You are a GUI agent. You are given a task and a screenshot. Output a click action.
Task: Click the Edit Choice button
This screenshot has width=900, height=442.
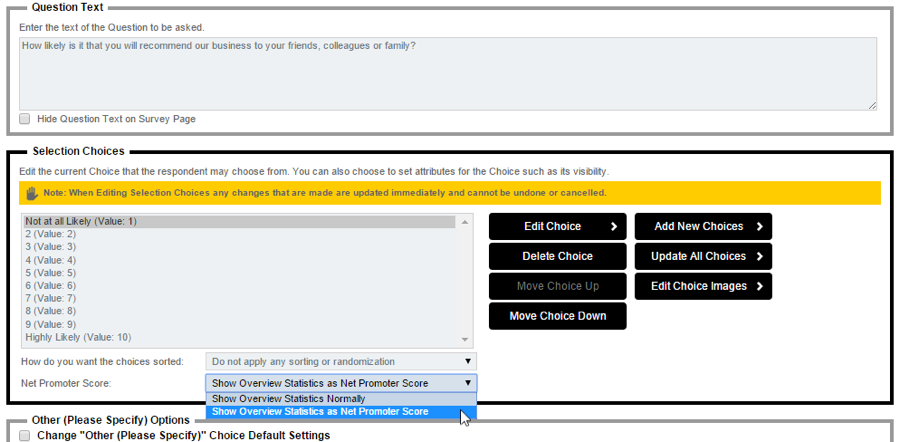(557, 226)
